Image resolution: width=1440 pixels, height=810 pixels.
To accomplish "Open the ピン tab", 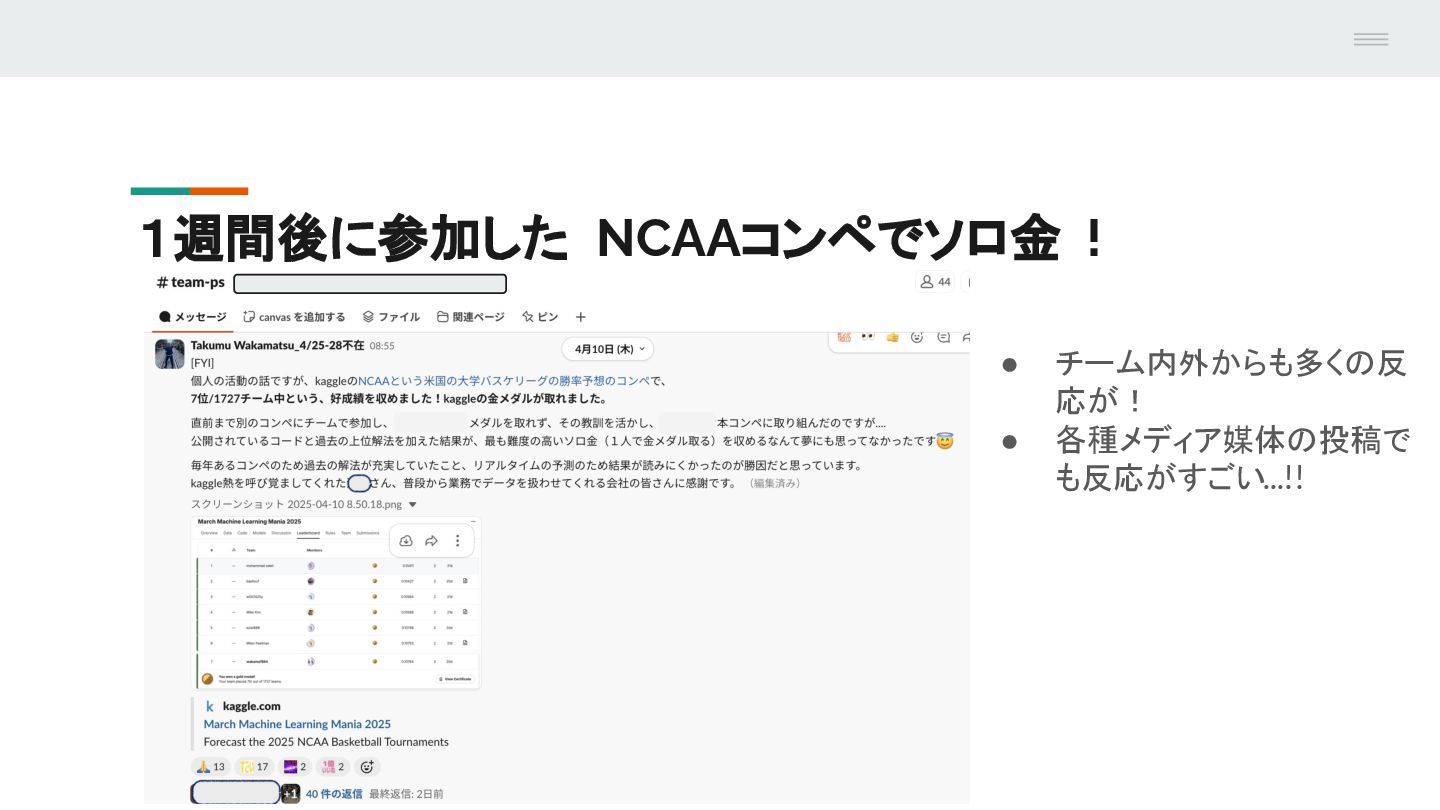I will click(x=540, y=317).
